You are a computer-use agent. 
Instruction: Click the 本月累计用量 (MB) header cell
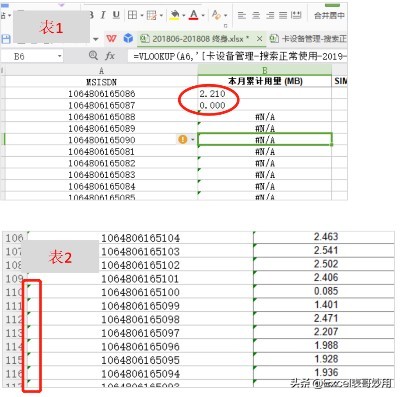[265, 81]
